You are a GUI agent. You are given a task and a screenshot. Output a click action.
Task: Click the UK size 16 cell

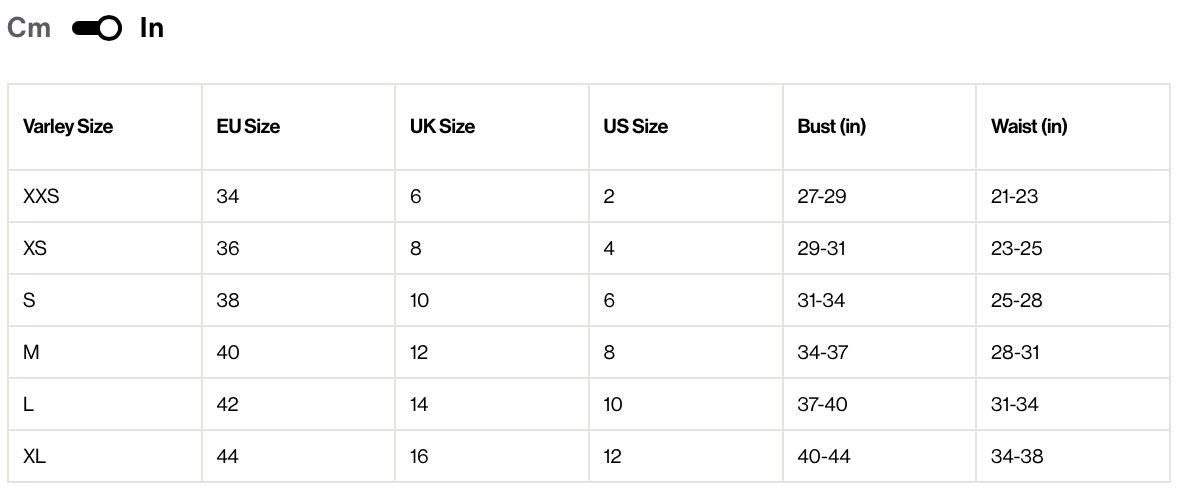(419, 457)
